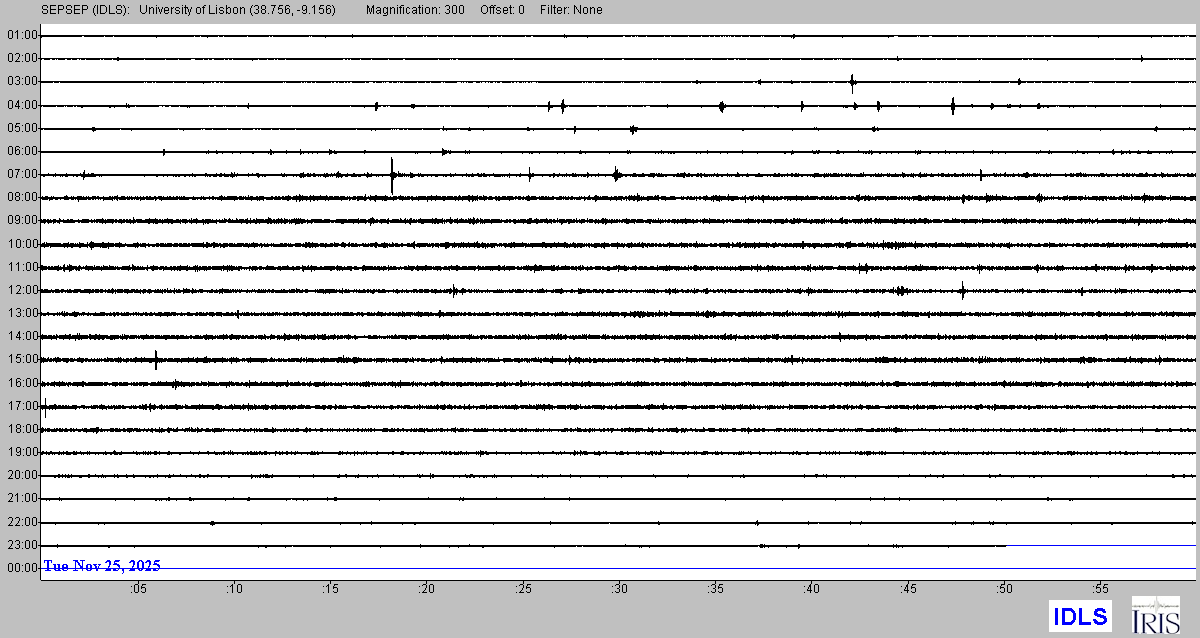
Task: Click the Filter: None header text
Action: pos(569,10)
